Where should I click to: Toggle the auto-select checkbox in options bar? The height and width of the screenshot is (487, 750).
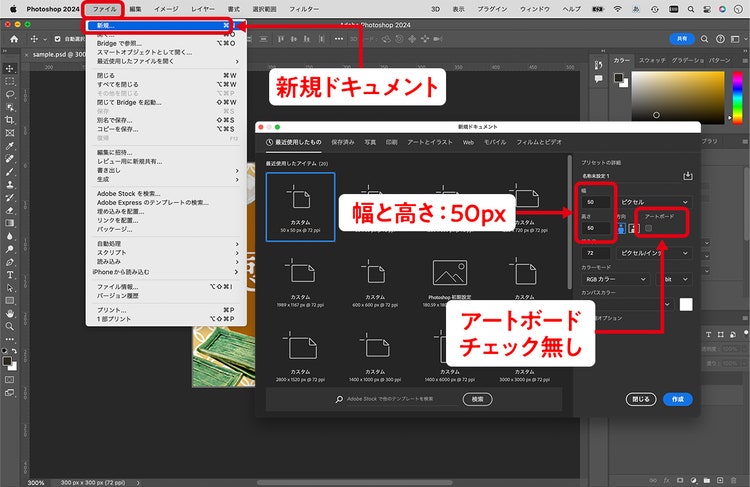point(57,39)
